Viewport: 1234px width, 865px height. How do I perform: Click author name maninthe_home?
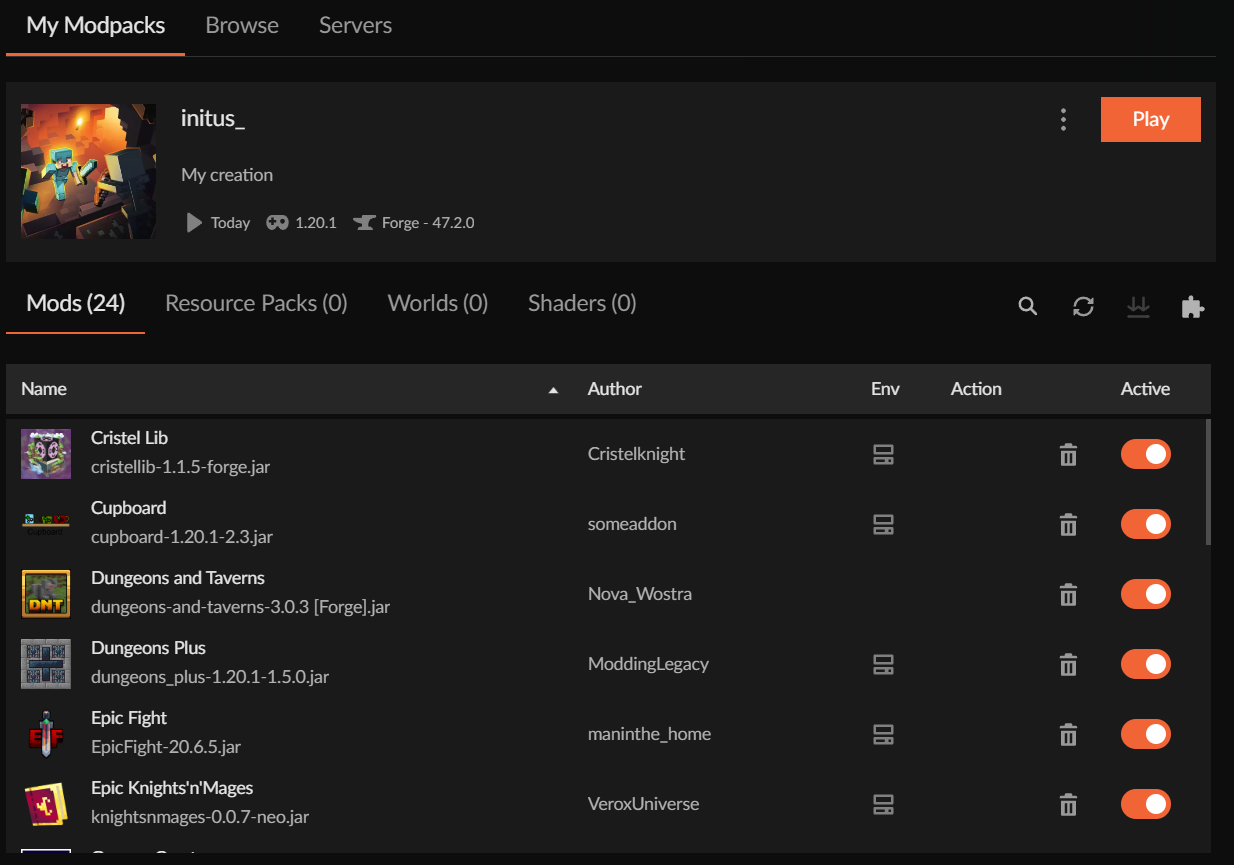pos(649,734)
